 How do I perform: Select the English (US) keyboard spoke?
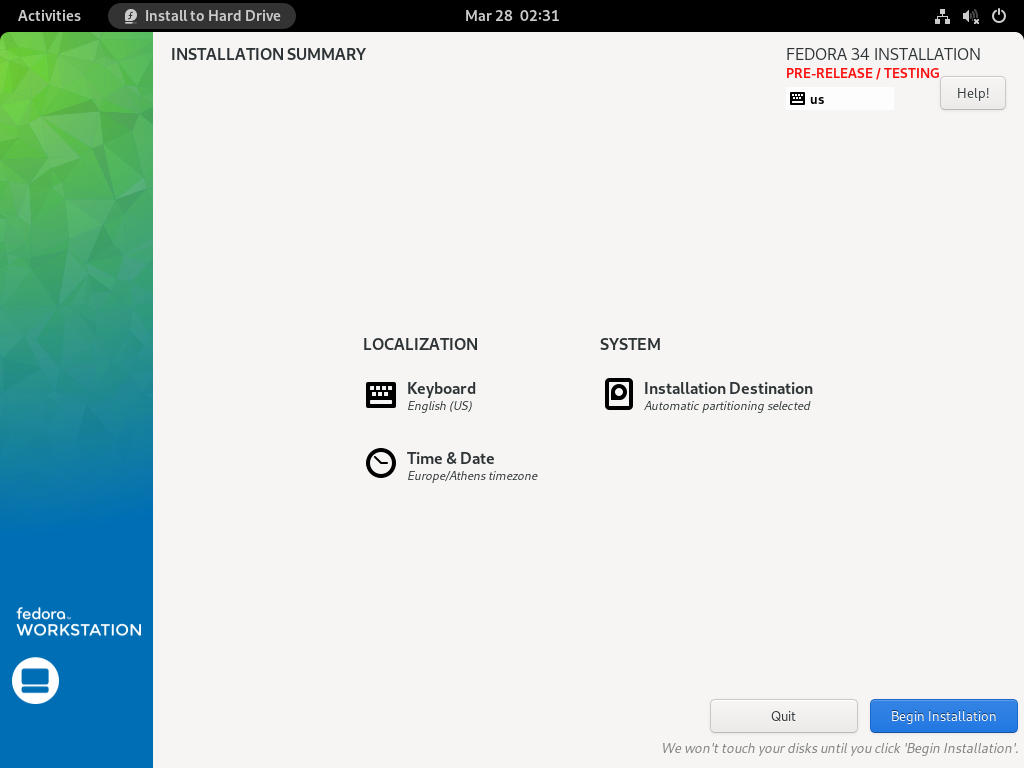click(441, 406)
